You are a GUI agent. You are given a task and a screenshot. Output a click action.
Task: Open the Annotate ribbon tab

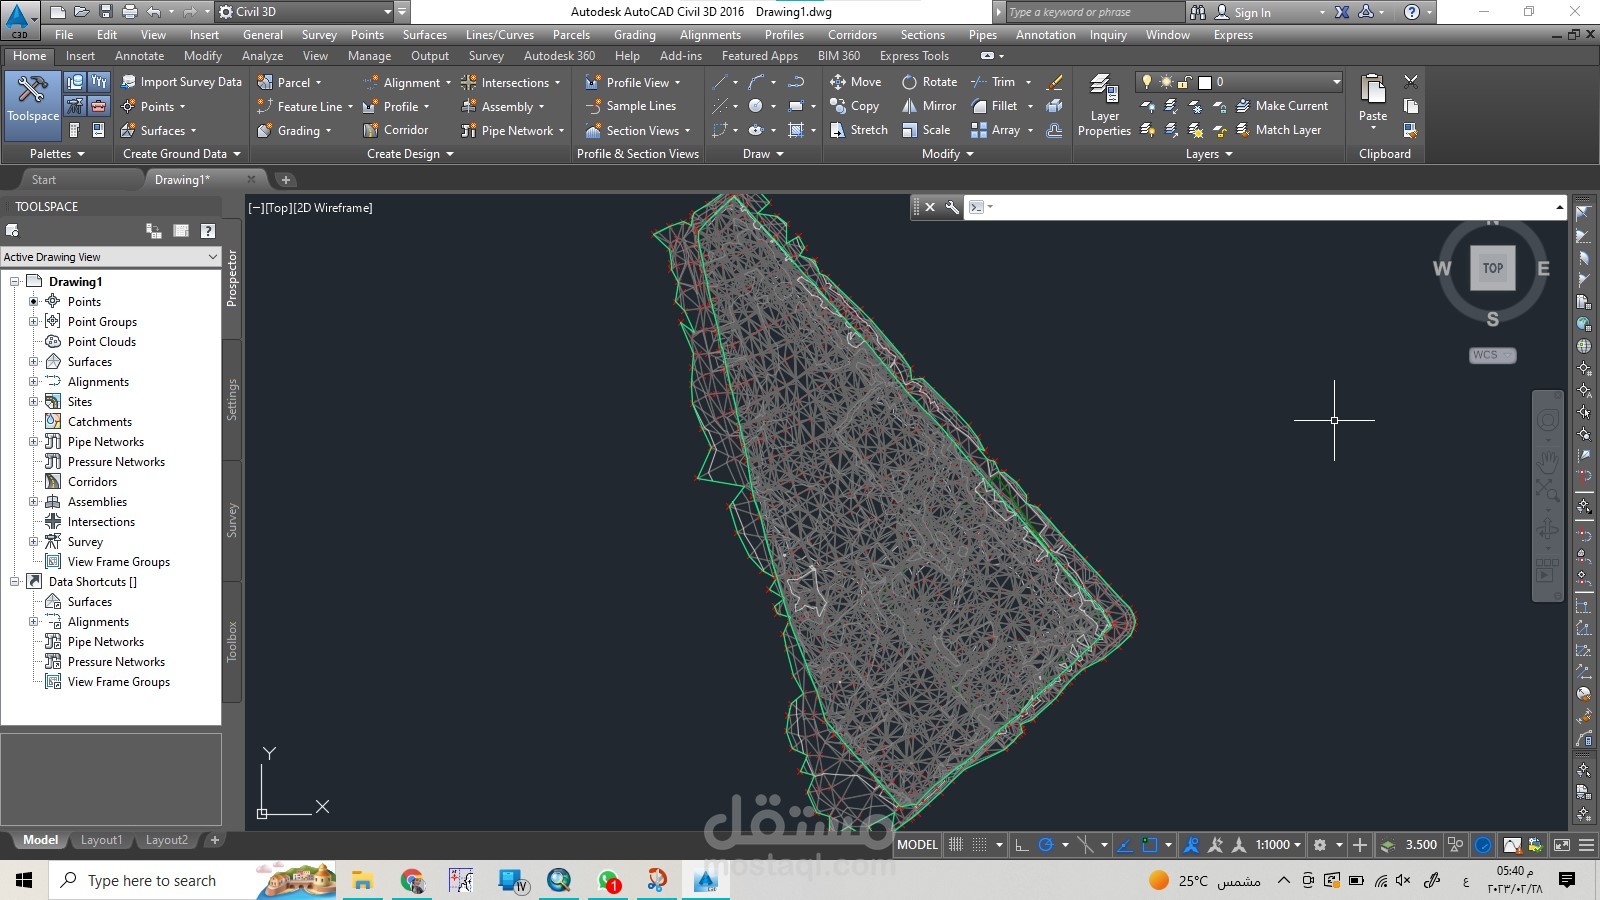coord(139,56)
